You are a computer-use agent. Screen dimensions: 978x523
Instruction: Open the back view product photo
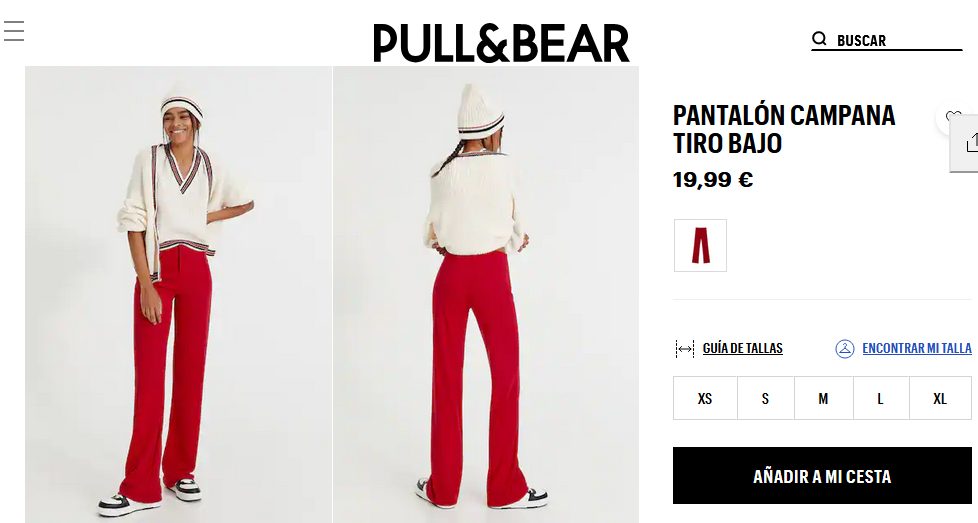(486, 294)
